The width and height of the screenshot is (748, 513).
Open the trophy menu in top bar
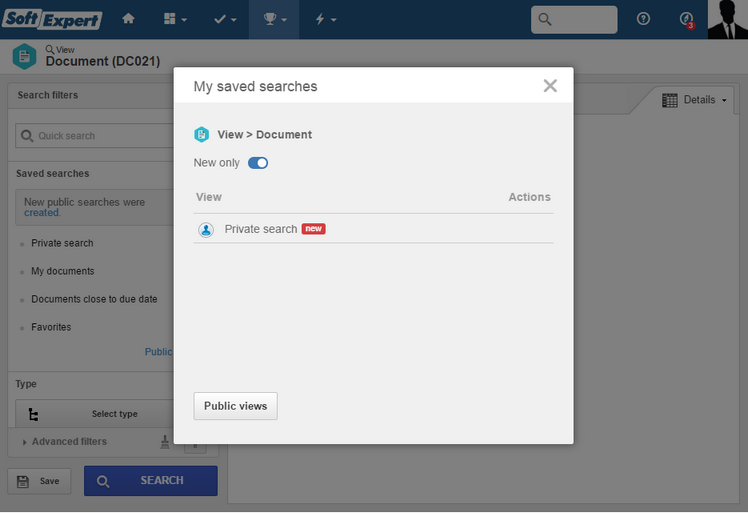(x=275, y=19)
